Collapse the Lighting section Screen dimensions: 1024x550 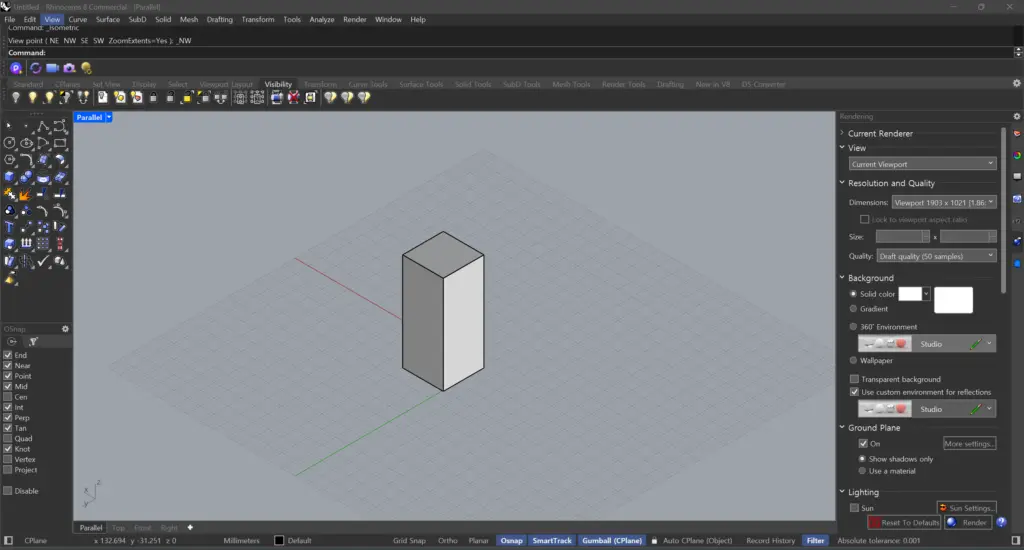coord(842,492)
